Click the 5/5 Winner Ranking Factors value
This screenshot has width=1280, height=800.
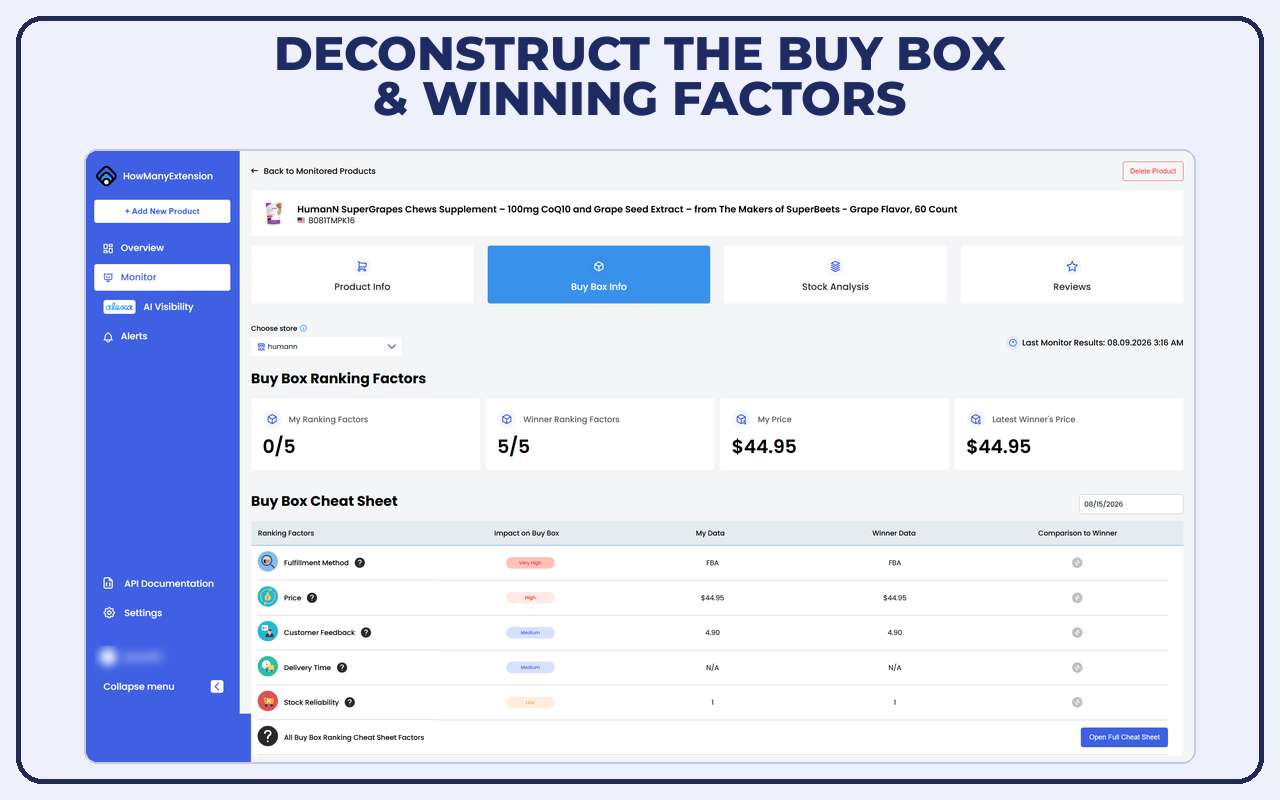[x=514, y=447]
